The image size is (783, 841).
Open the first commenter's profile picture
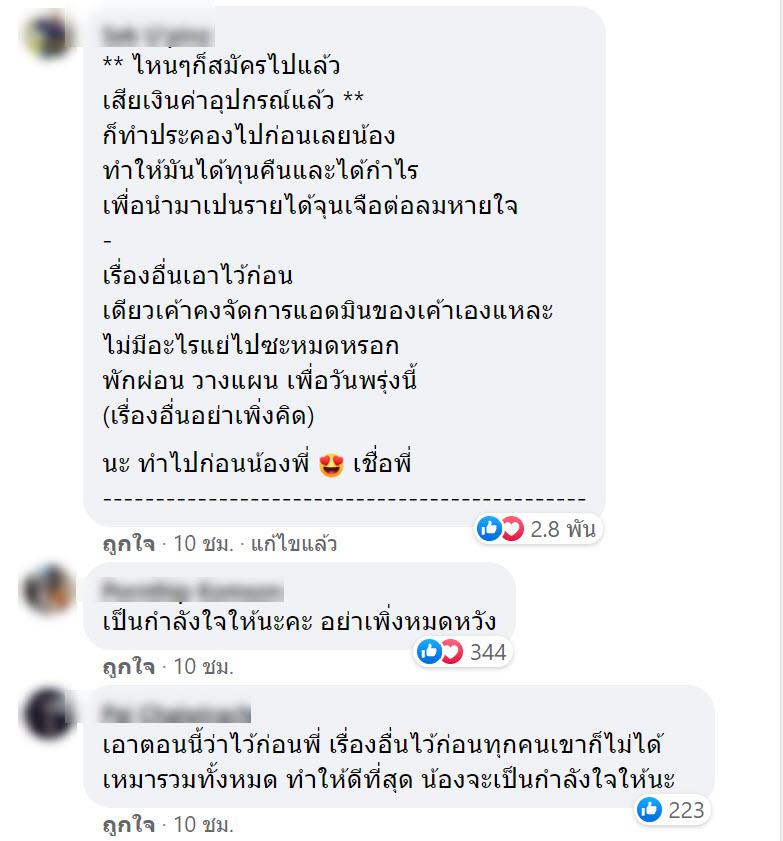pyautogui.click(x=48, y=35)
